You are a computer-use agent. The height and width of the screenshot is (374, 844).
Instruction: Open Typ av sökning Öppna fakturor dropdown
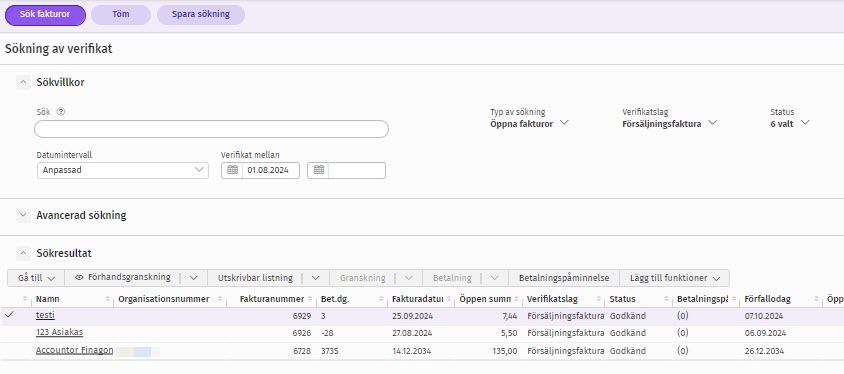point(529,124)
